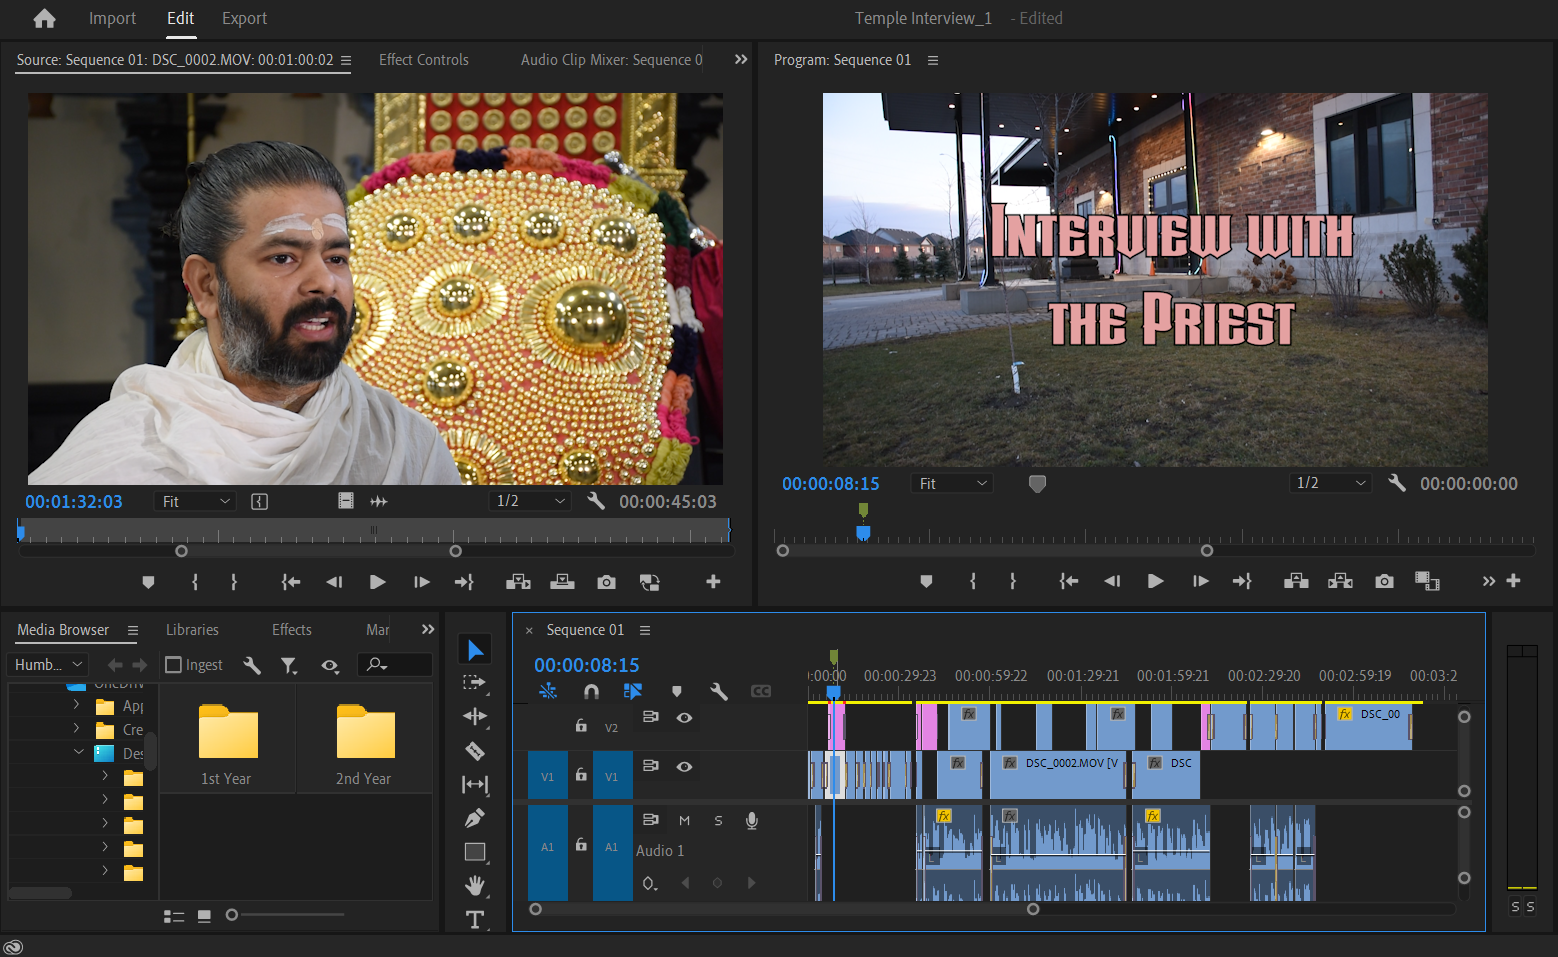The width and height of the screenshot is (1558, 957).
Task: Click the Voice-over record microphone on Audio 1
Action: pos(751,820)
